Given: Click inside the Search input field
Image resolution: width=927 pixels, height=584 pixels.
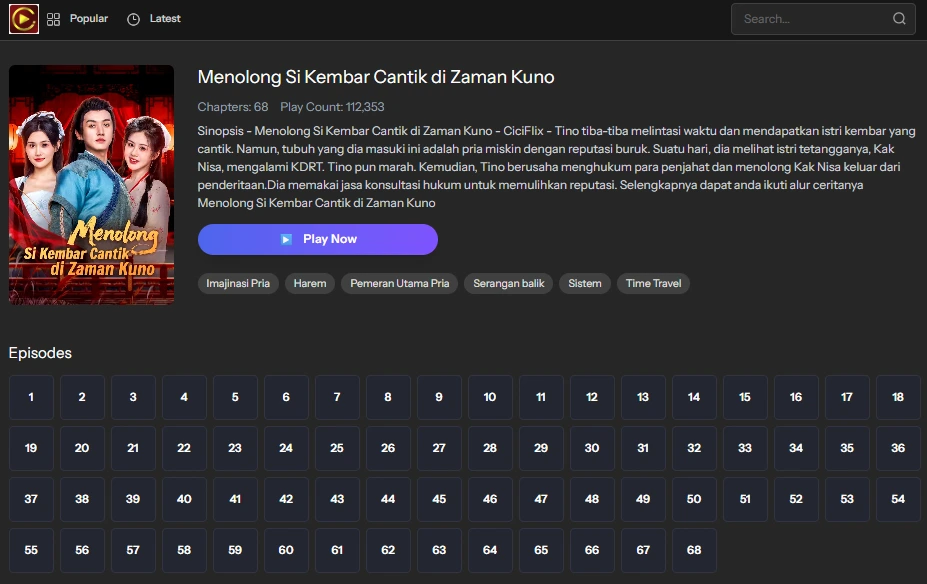Looking at the screenshot, I should pyautogui.click(x=810, y=18).
